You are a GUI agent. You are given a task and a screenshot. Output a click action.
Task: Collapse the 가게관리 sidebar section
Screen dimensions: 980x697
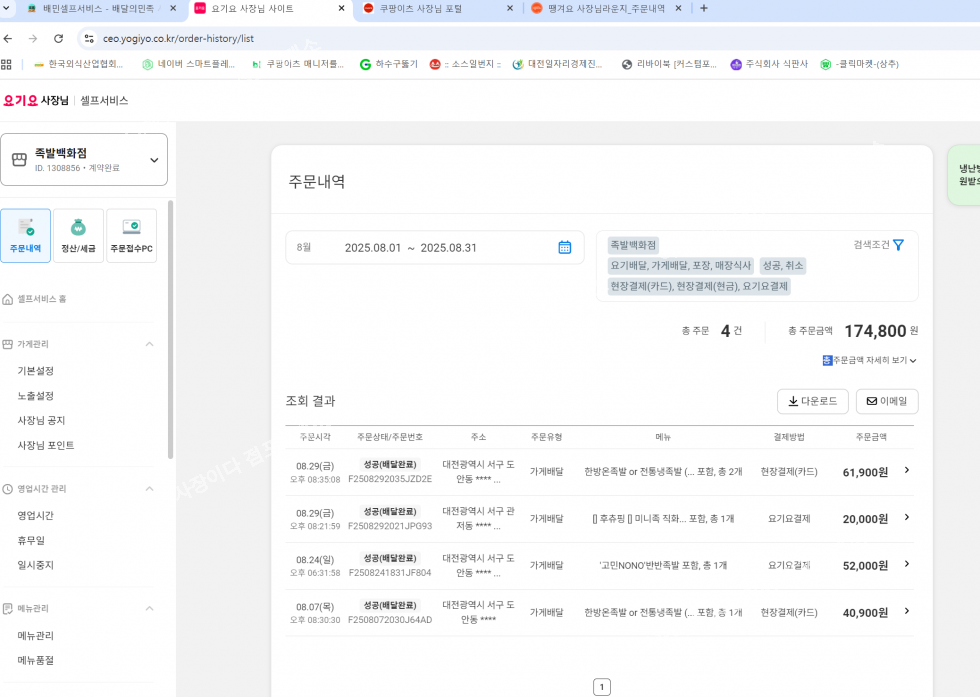coord(150,344)
